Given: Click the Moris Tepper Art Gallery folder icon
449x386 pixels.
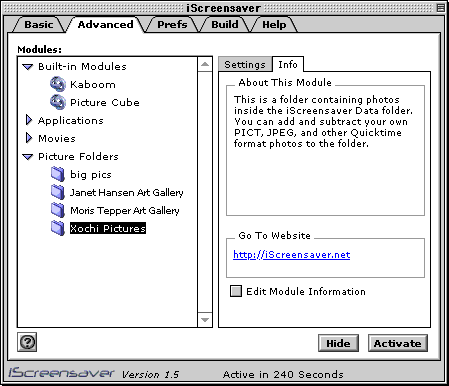Looking at the screenshot, I should 58,210.
